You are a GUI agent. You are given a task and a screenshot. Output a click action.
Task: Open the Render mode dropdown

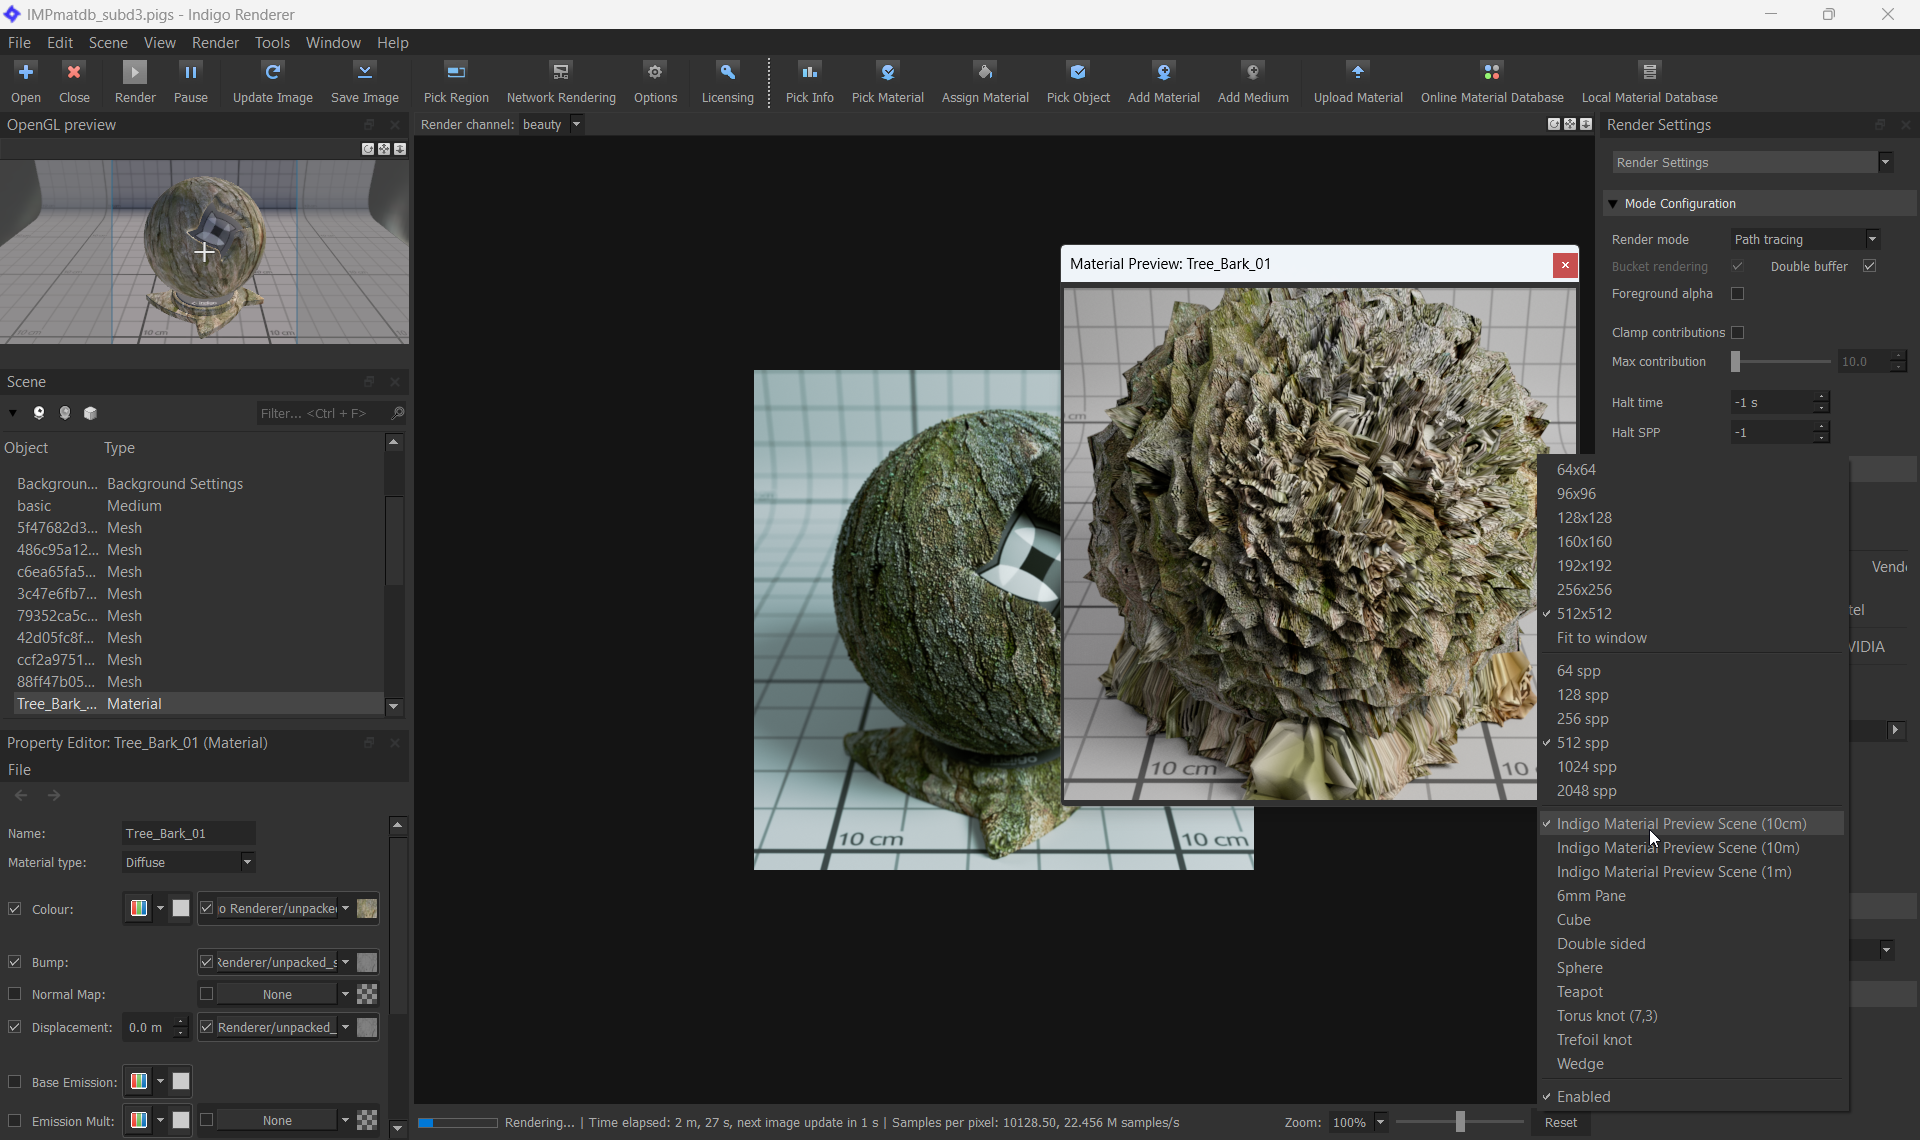tap(1806, 239)
